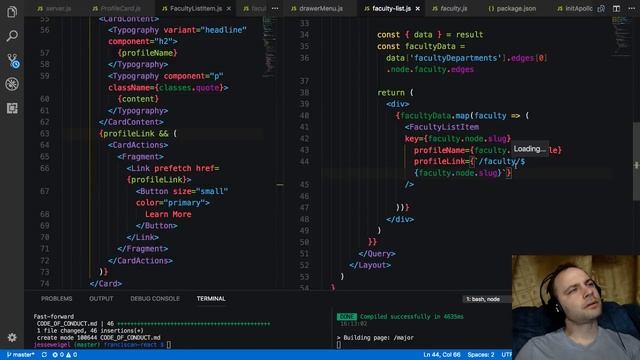The width and height of the screenshot is (640, 360).
Task: Click 'Learn More' text in left editor
Action: [x=168, y=214]
